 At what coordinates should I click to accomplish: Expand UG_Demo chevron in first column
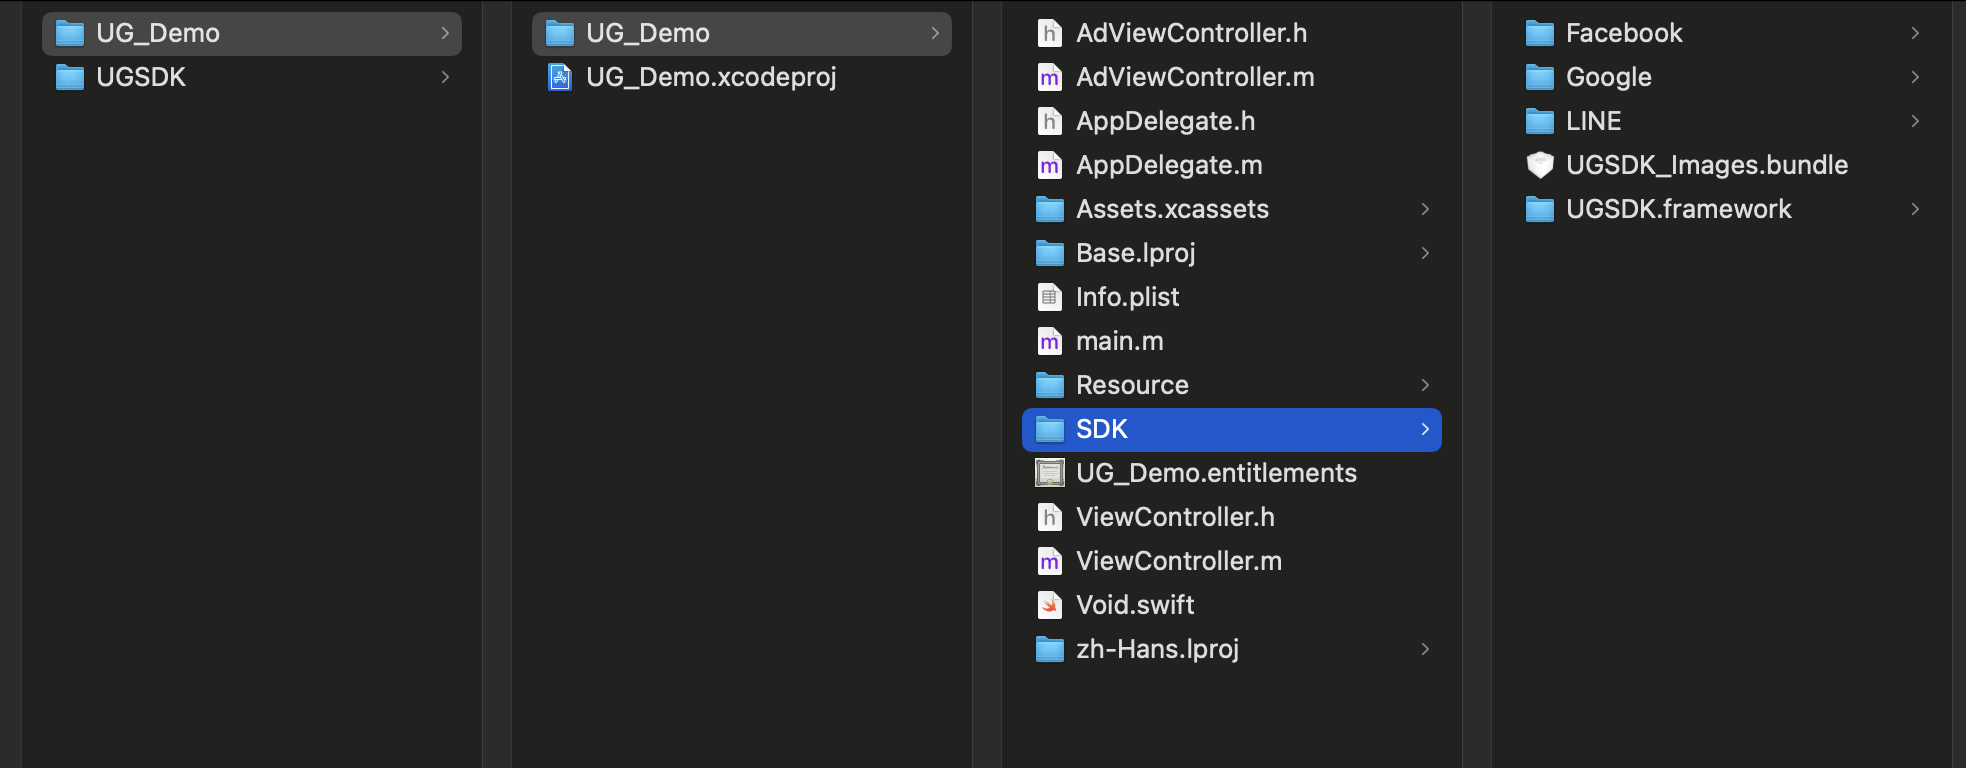click(445, 33)
